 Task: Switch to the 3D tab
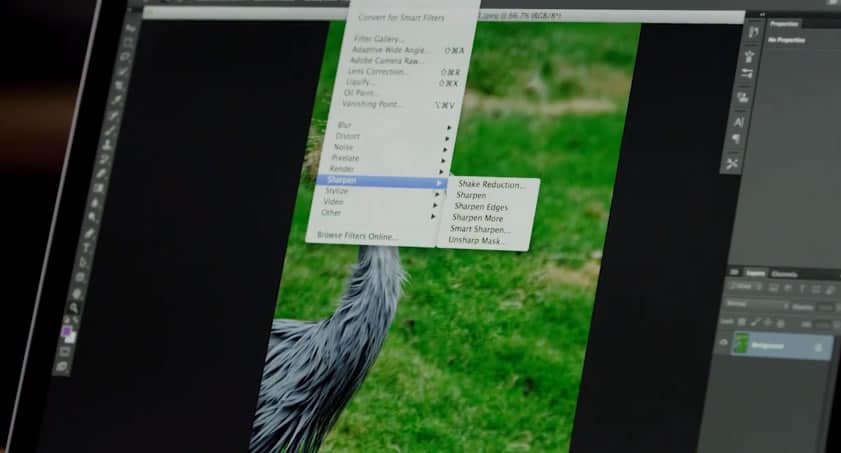click(x=734, y=272)
